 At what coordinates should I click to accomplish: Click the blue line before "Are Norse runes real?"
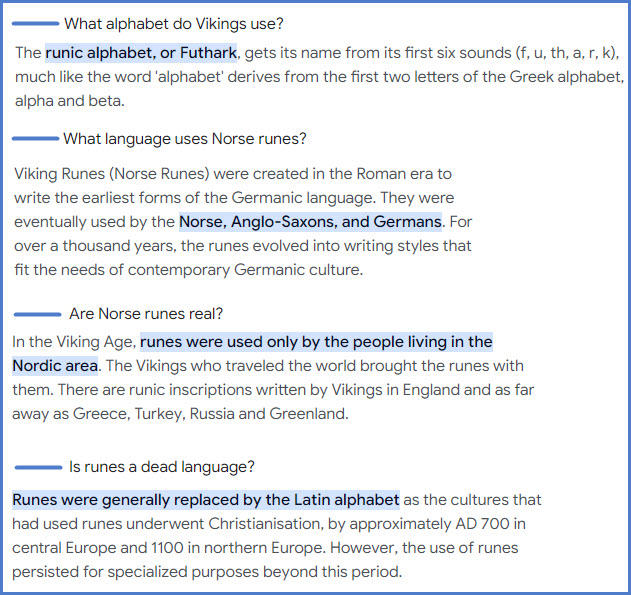click(x=37, y=314)
